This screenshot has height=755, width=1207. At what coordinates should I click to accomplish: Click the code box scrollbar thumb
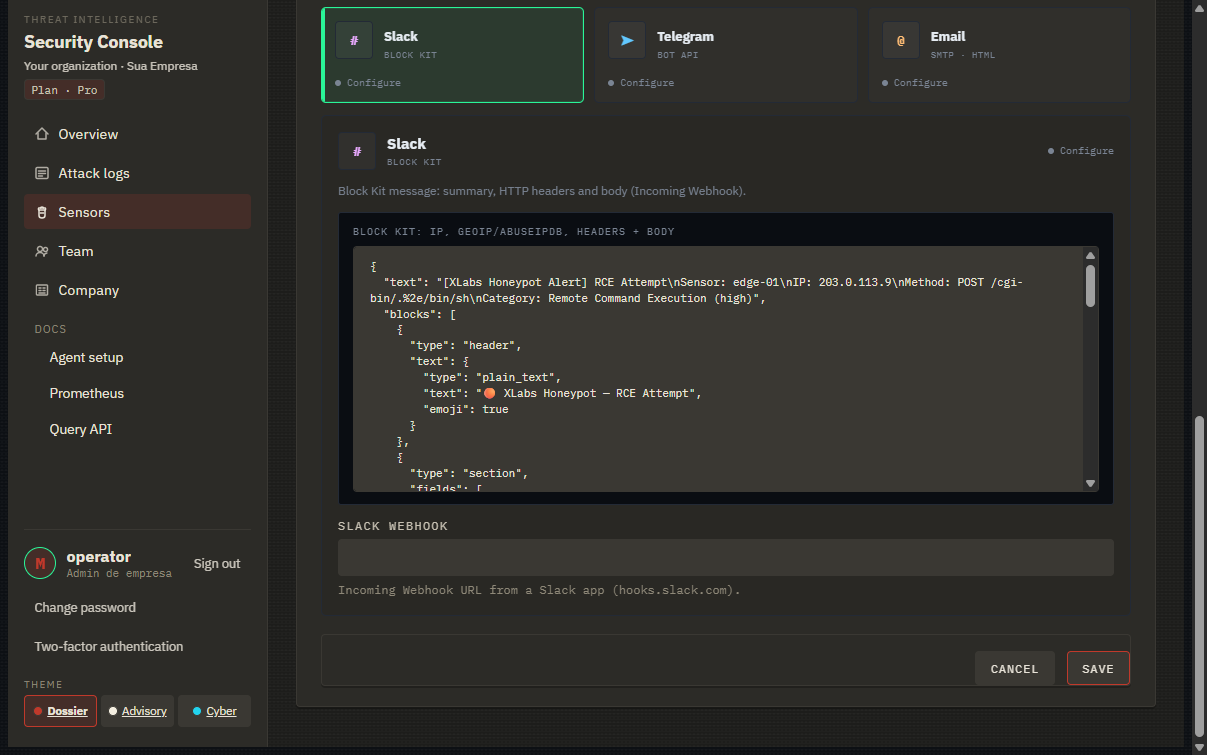click(x=1090, y=285)
